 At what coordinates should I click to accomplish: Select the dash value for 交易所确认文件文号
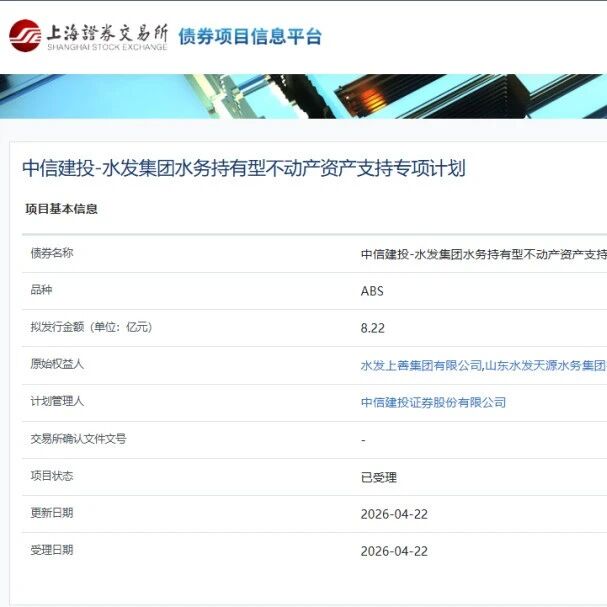363,440
